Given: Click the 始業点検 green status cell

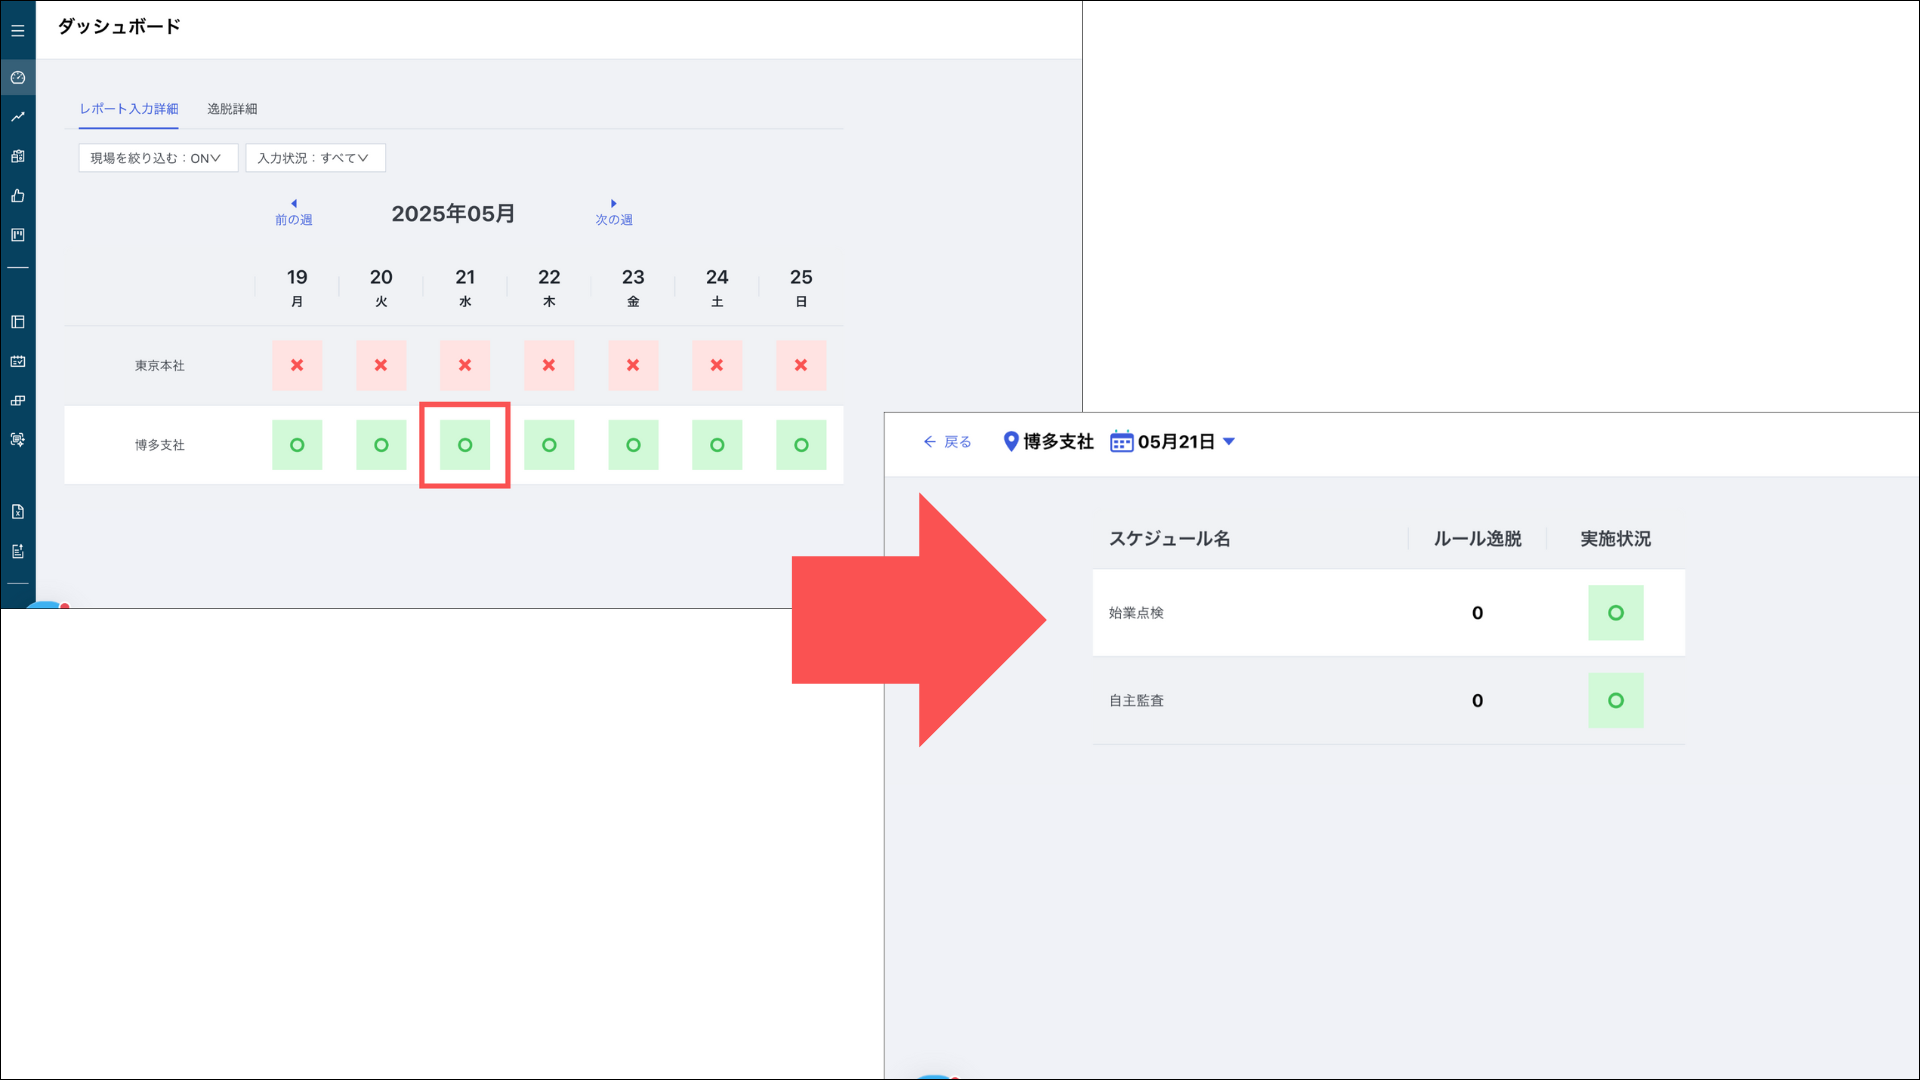Looking at the screenshot, I should (x=1615, y=613).
